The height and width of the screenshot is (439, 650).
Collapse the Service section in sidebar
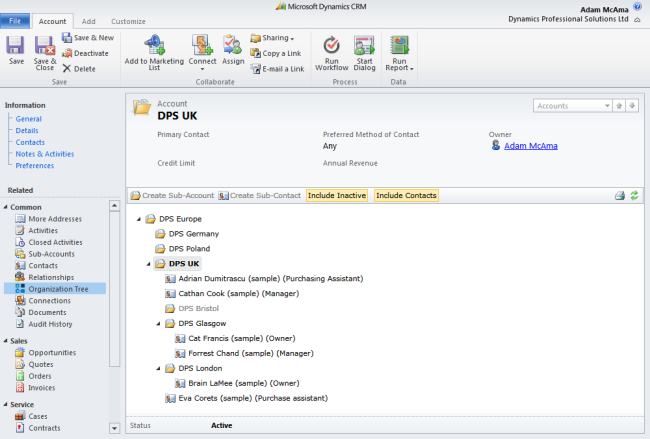click(5, 404)
